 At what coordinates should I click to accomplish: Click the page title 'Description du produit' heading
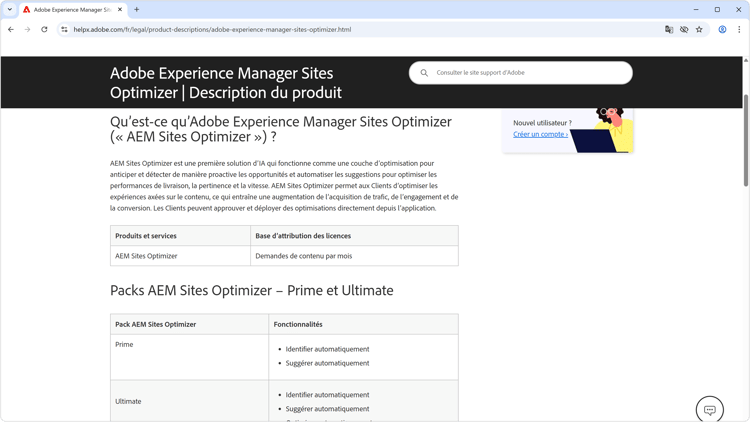(226, 83)
